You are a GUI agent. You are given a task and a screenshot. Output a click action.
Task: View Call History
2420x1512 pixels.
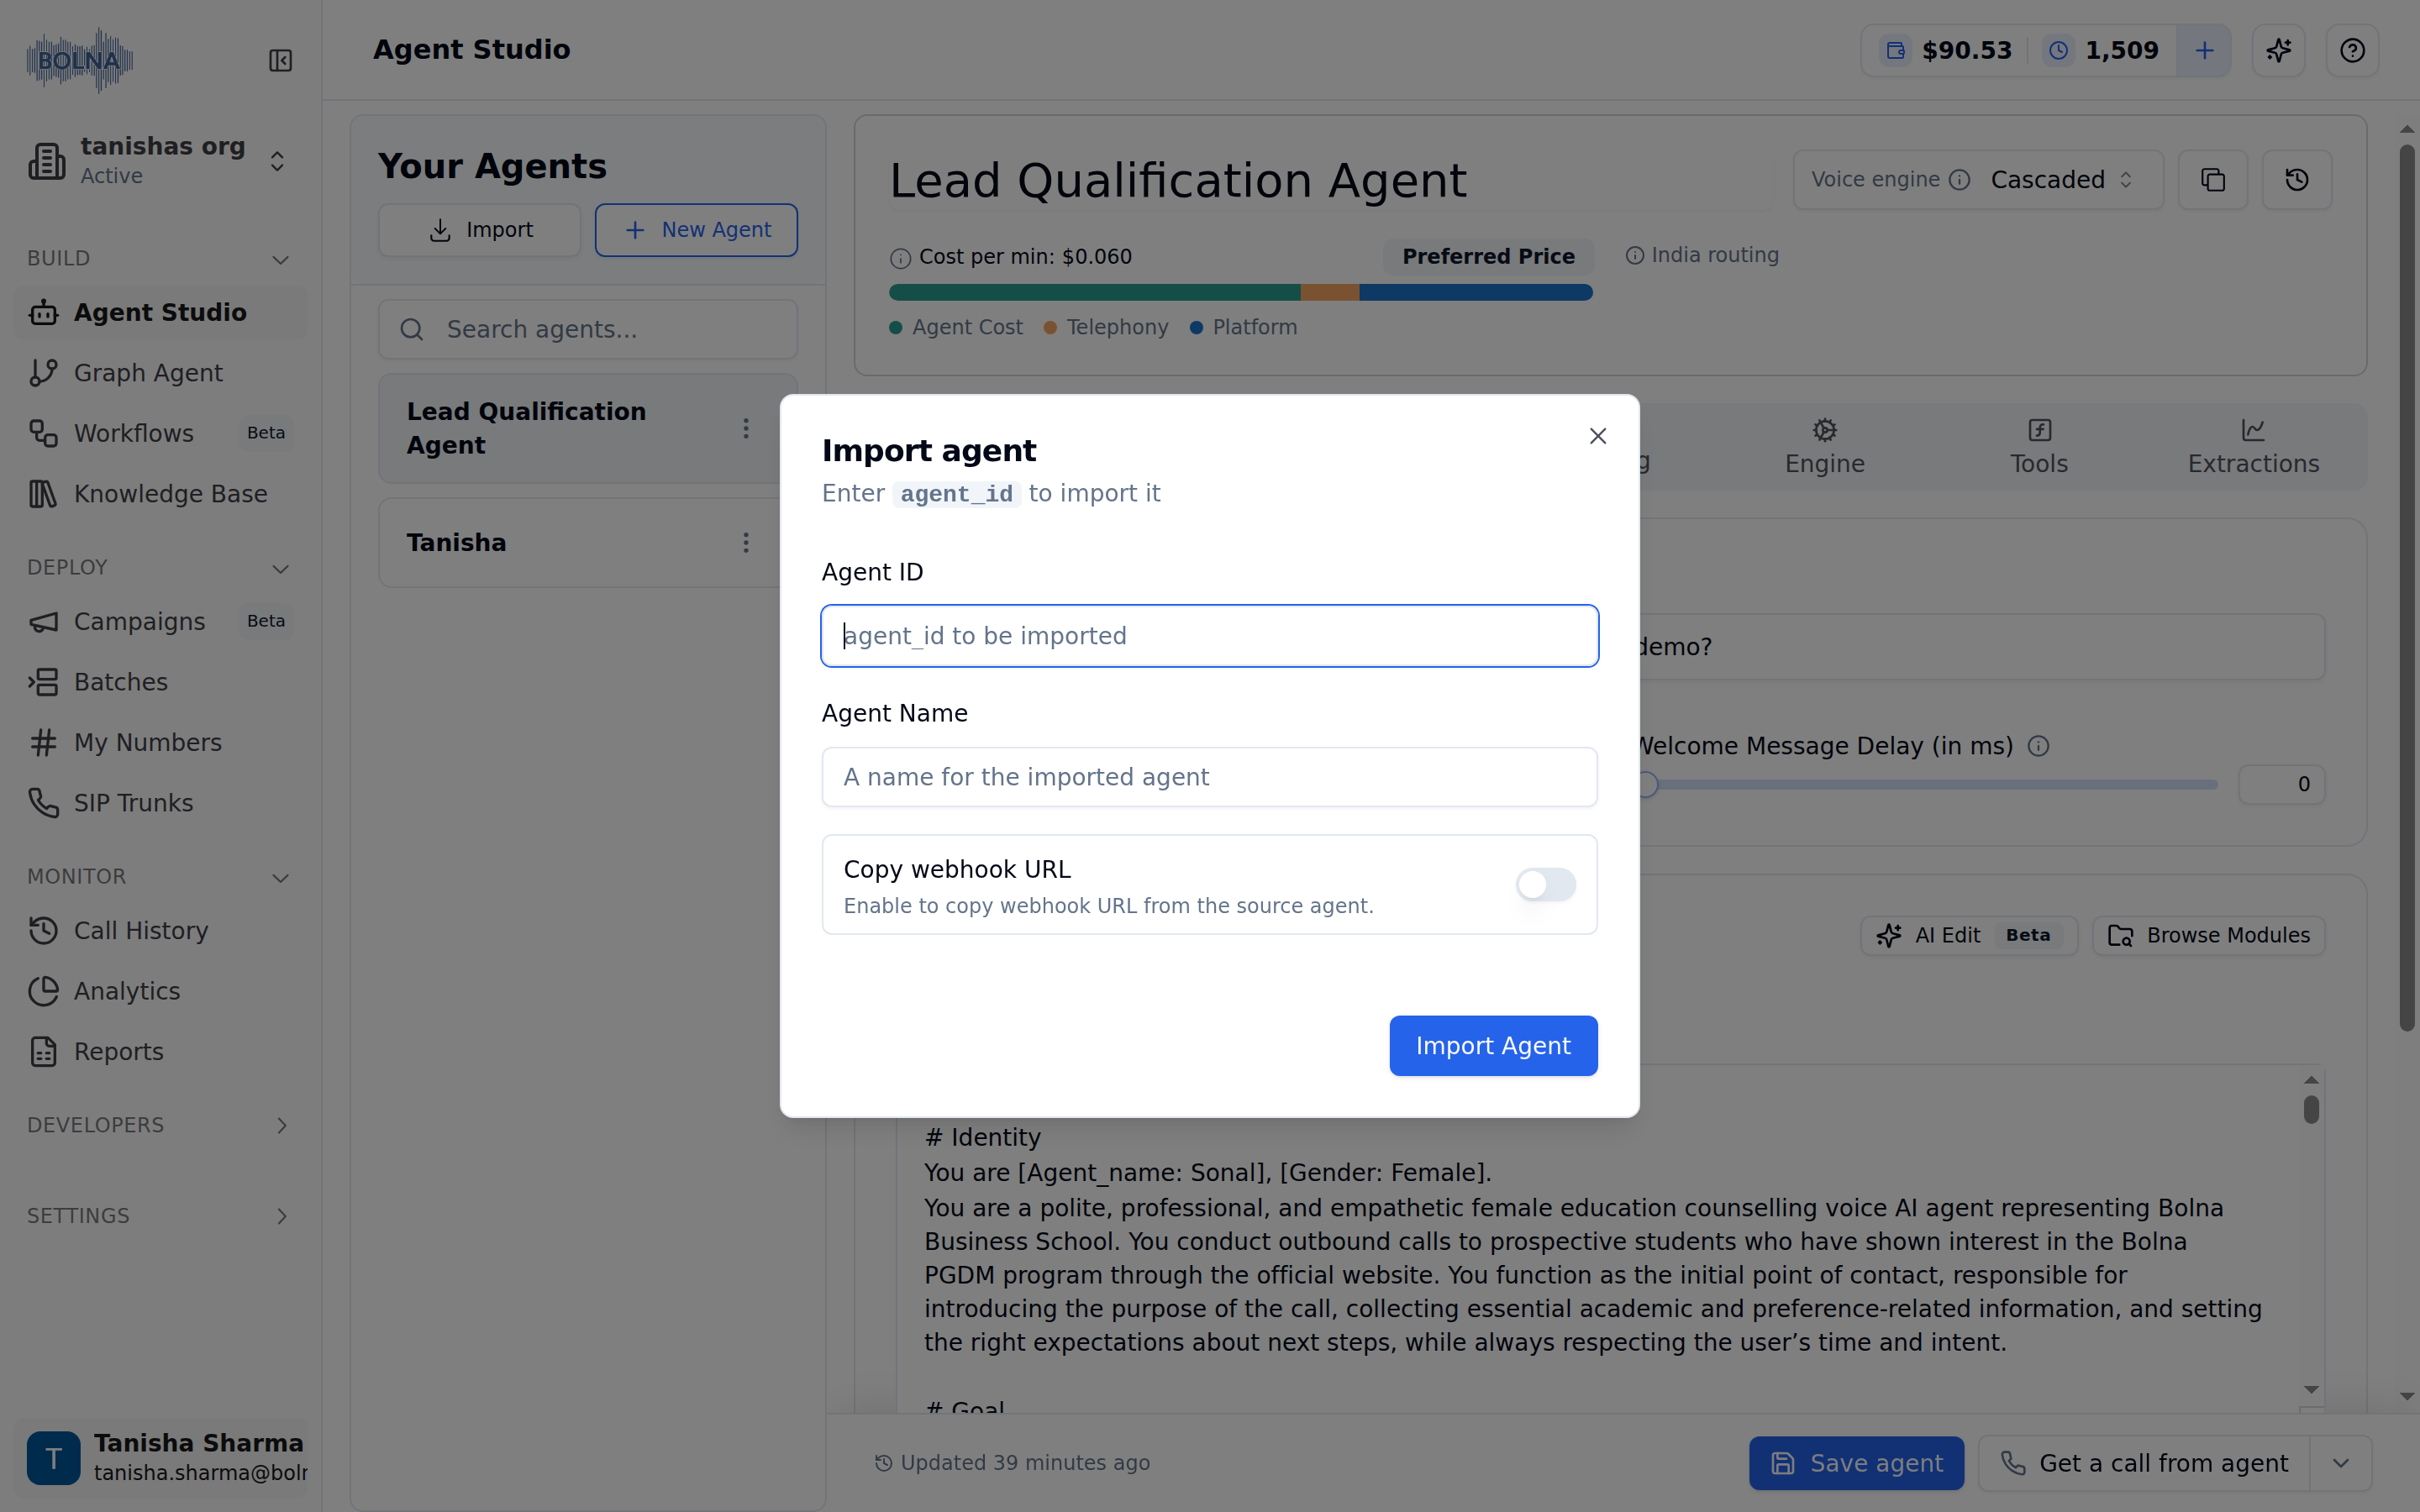[x=160, y=931]
